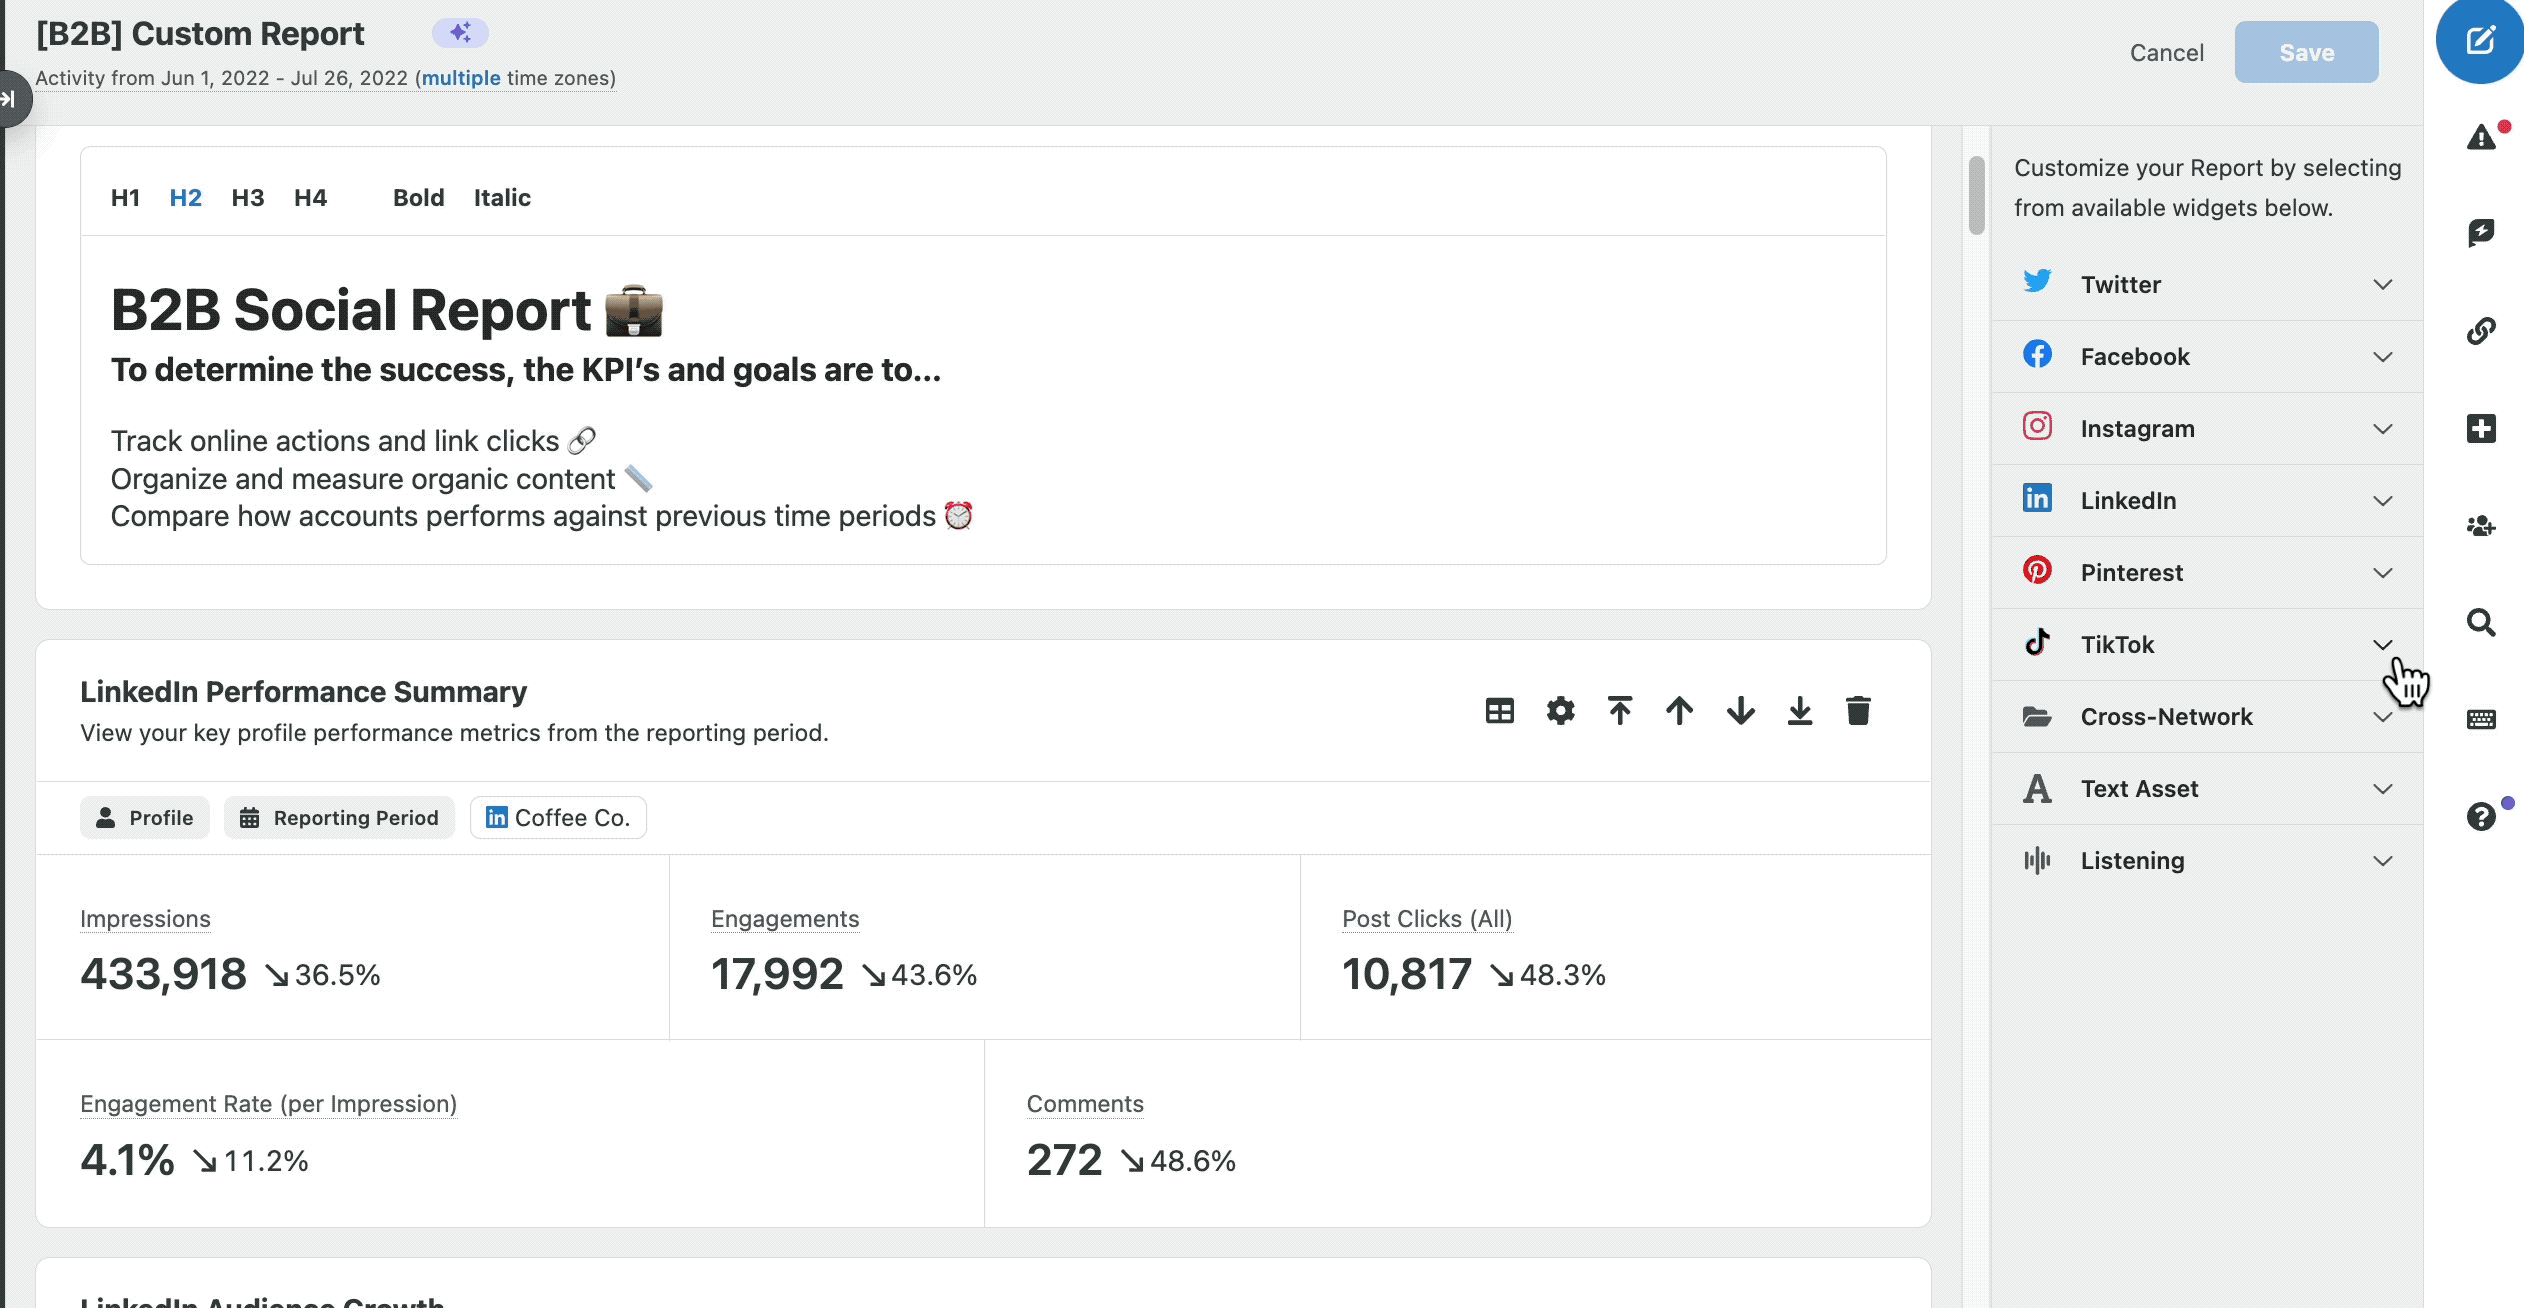Click the link chain icon in sidebar
2524x1308 pixels.
tap(2481, 330)
